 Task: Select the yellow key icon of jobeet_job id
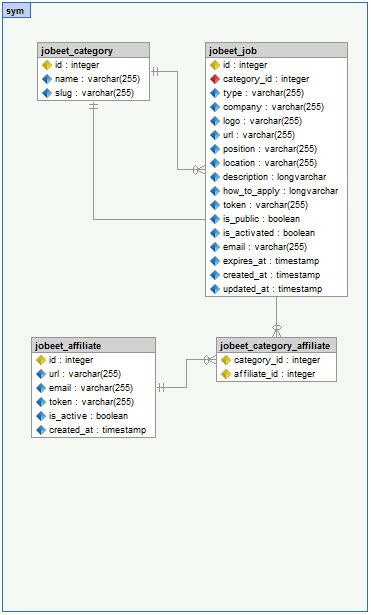(215, 65)
